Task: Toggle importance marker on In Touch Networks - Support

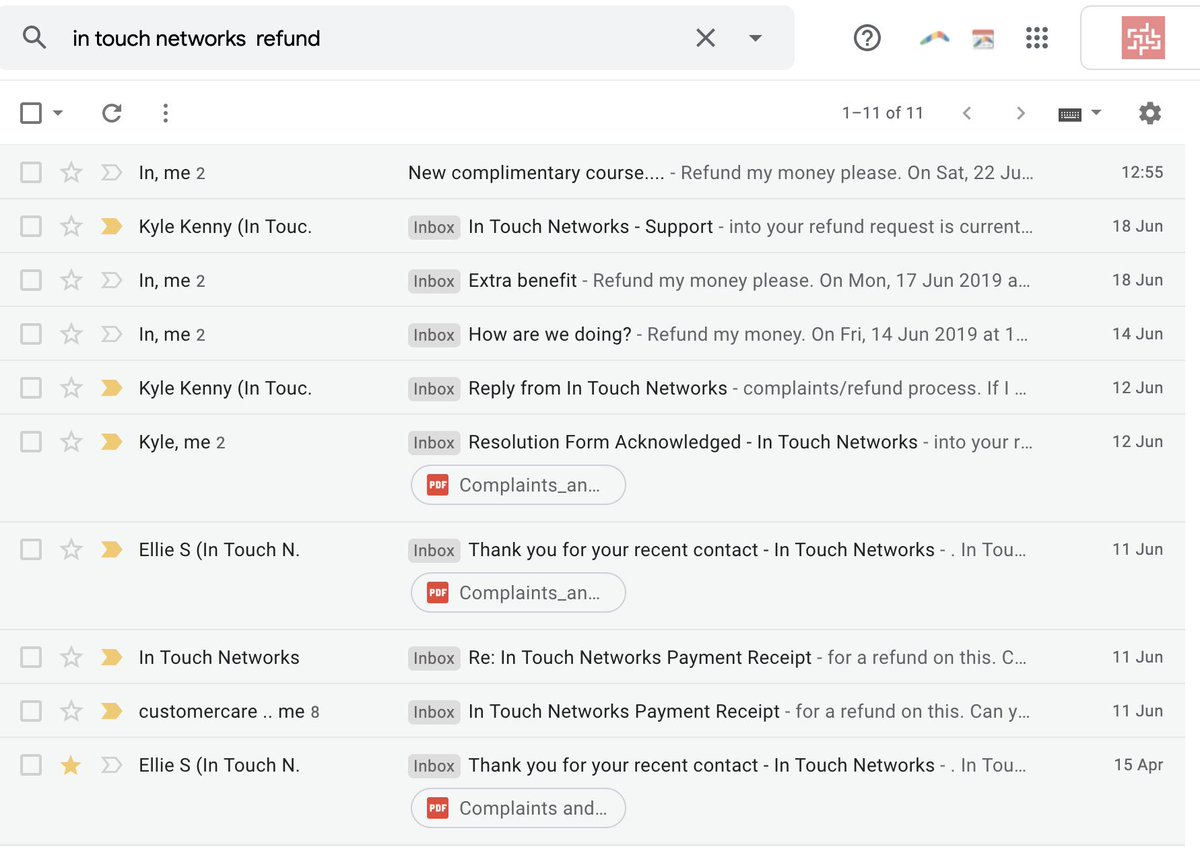Action: pos(111,227)
